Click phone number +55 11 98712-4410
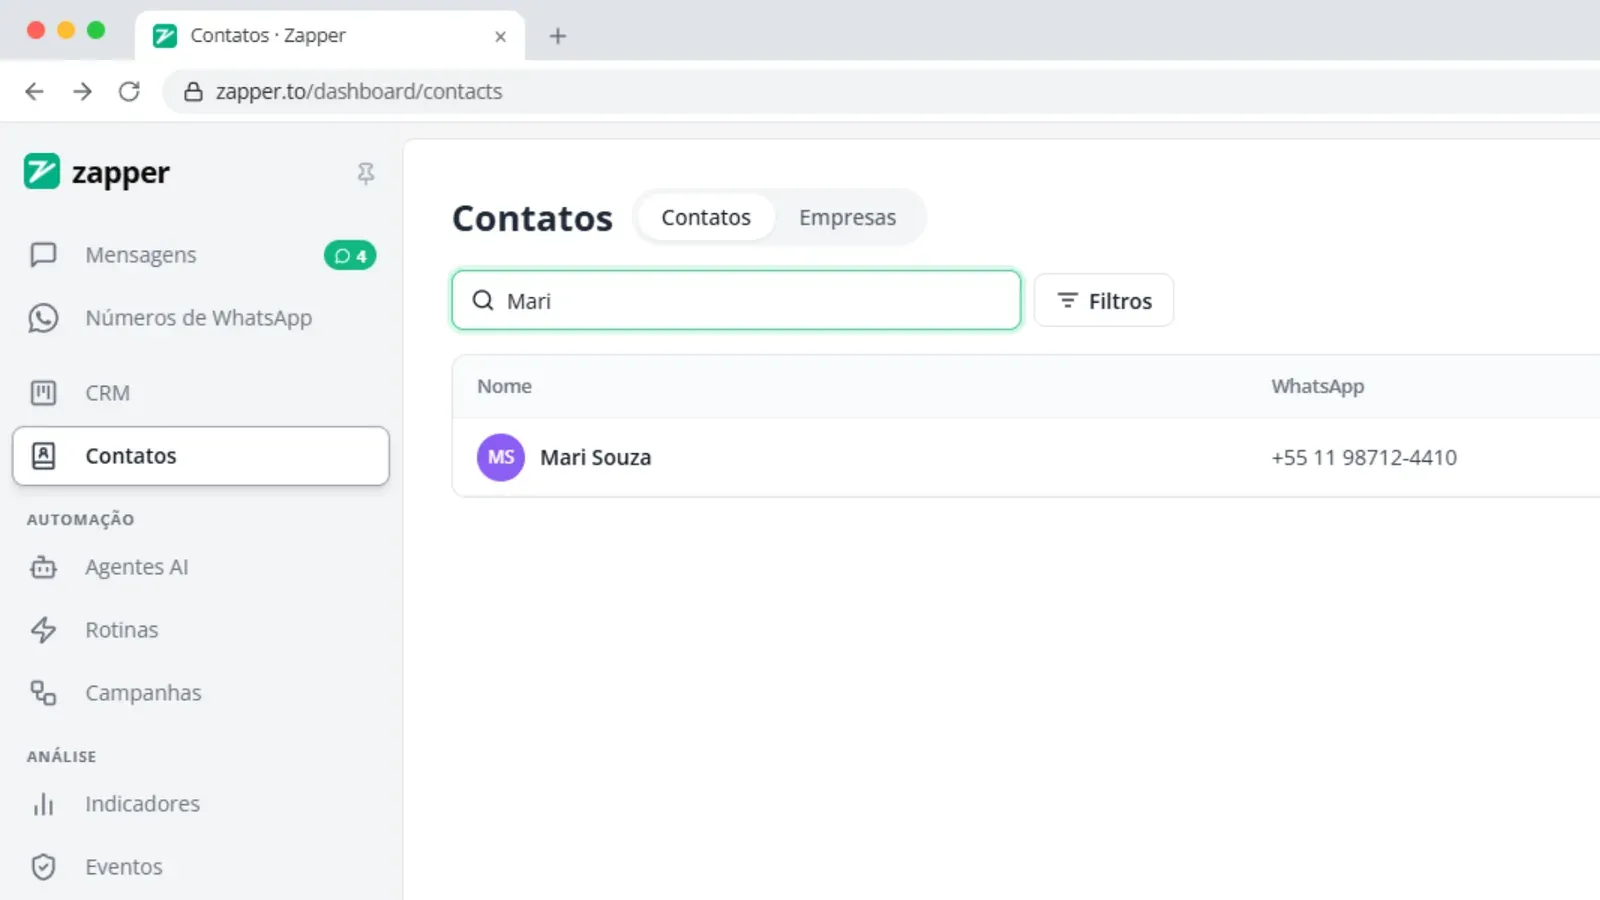This screenshot has height=900, width=1600. 1364,457
